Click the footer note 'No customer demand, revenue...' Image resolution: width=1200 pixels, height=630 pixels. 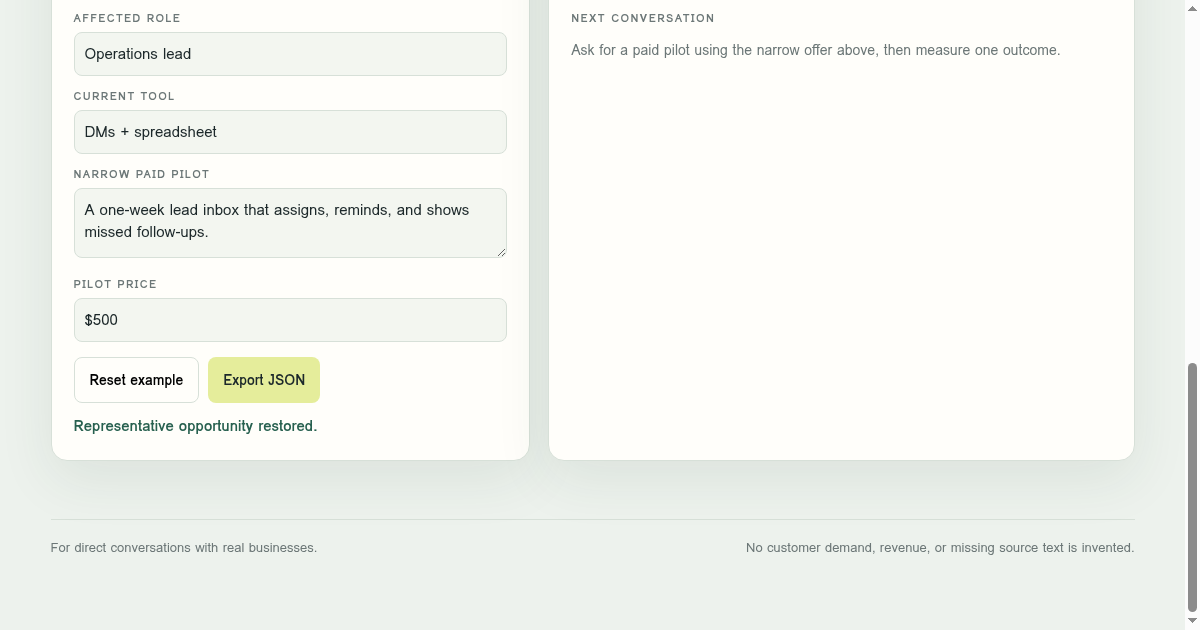(940, 548)
